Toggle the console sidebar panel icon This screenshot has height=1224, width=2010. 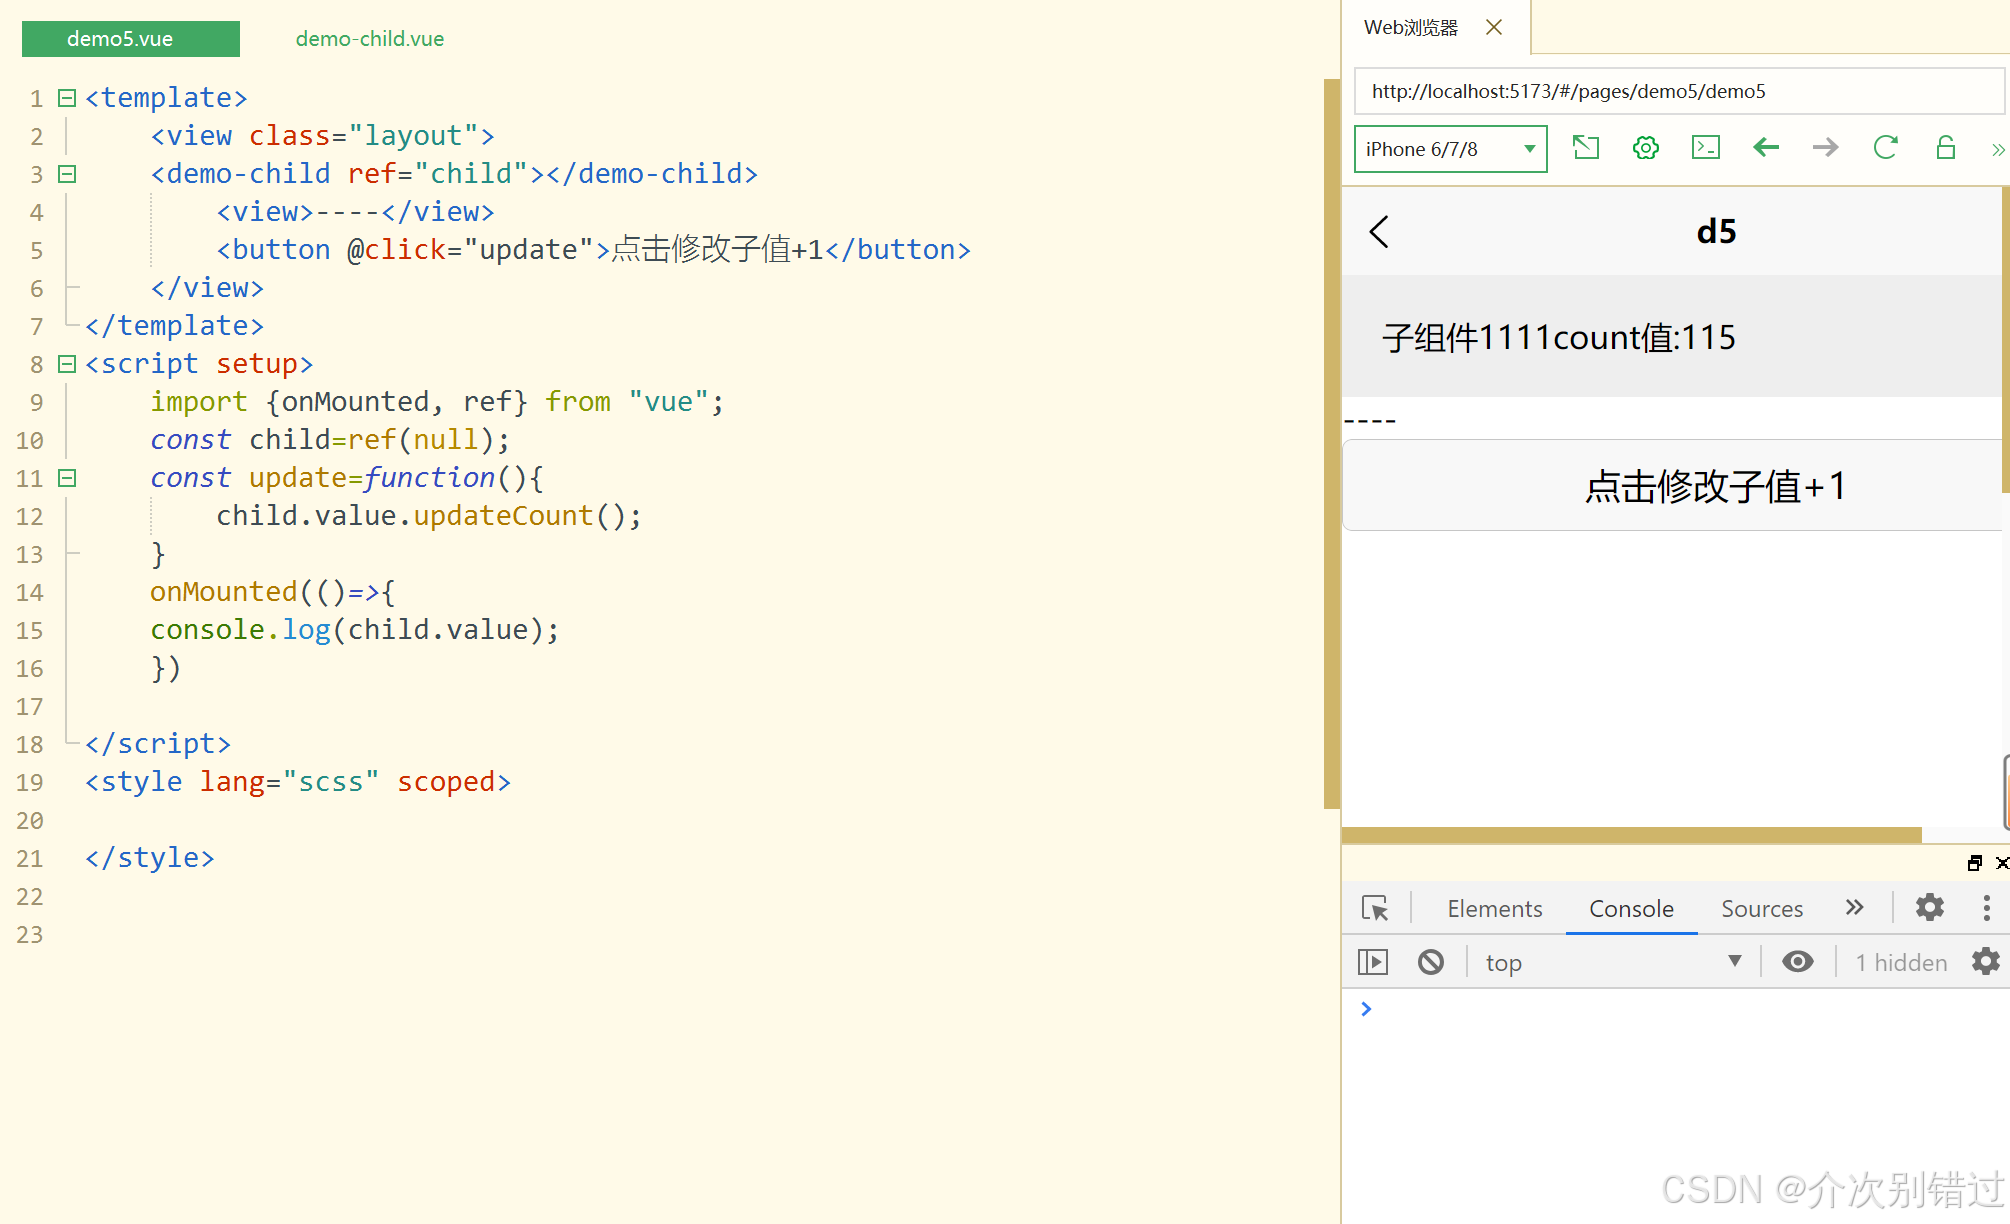(1373, 962)
